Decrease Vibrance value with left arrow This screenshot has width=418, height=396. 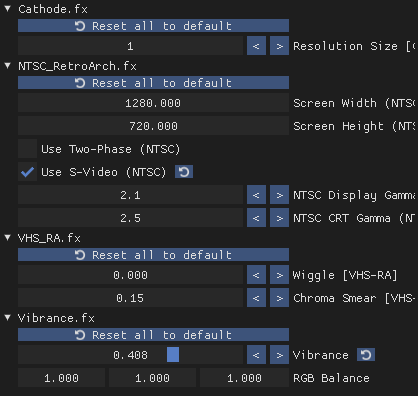(x=256, y=355)
